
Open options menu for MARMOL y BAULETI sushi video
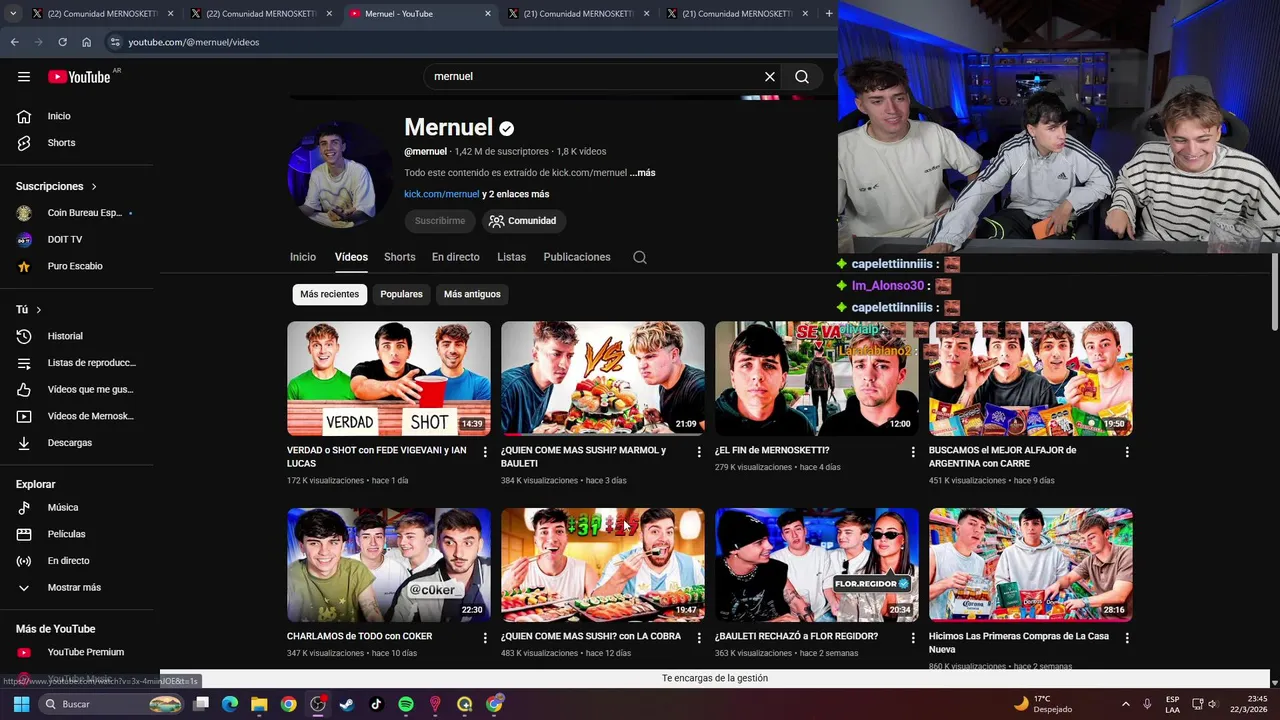pyautogui.click(x=699, y=452)
